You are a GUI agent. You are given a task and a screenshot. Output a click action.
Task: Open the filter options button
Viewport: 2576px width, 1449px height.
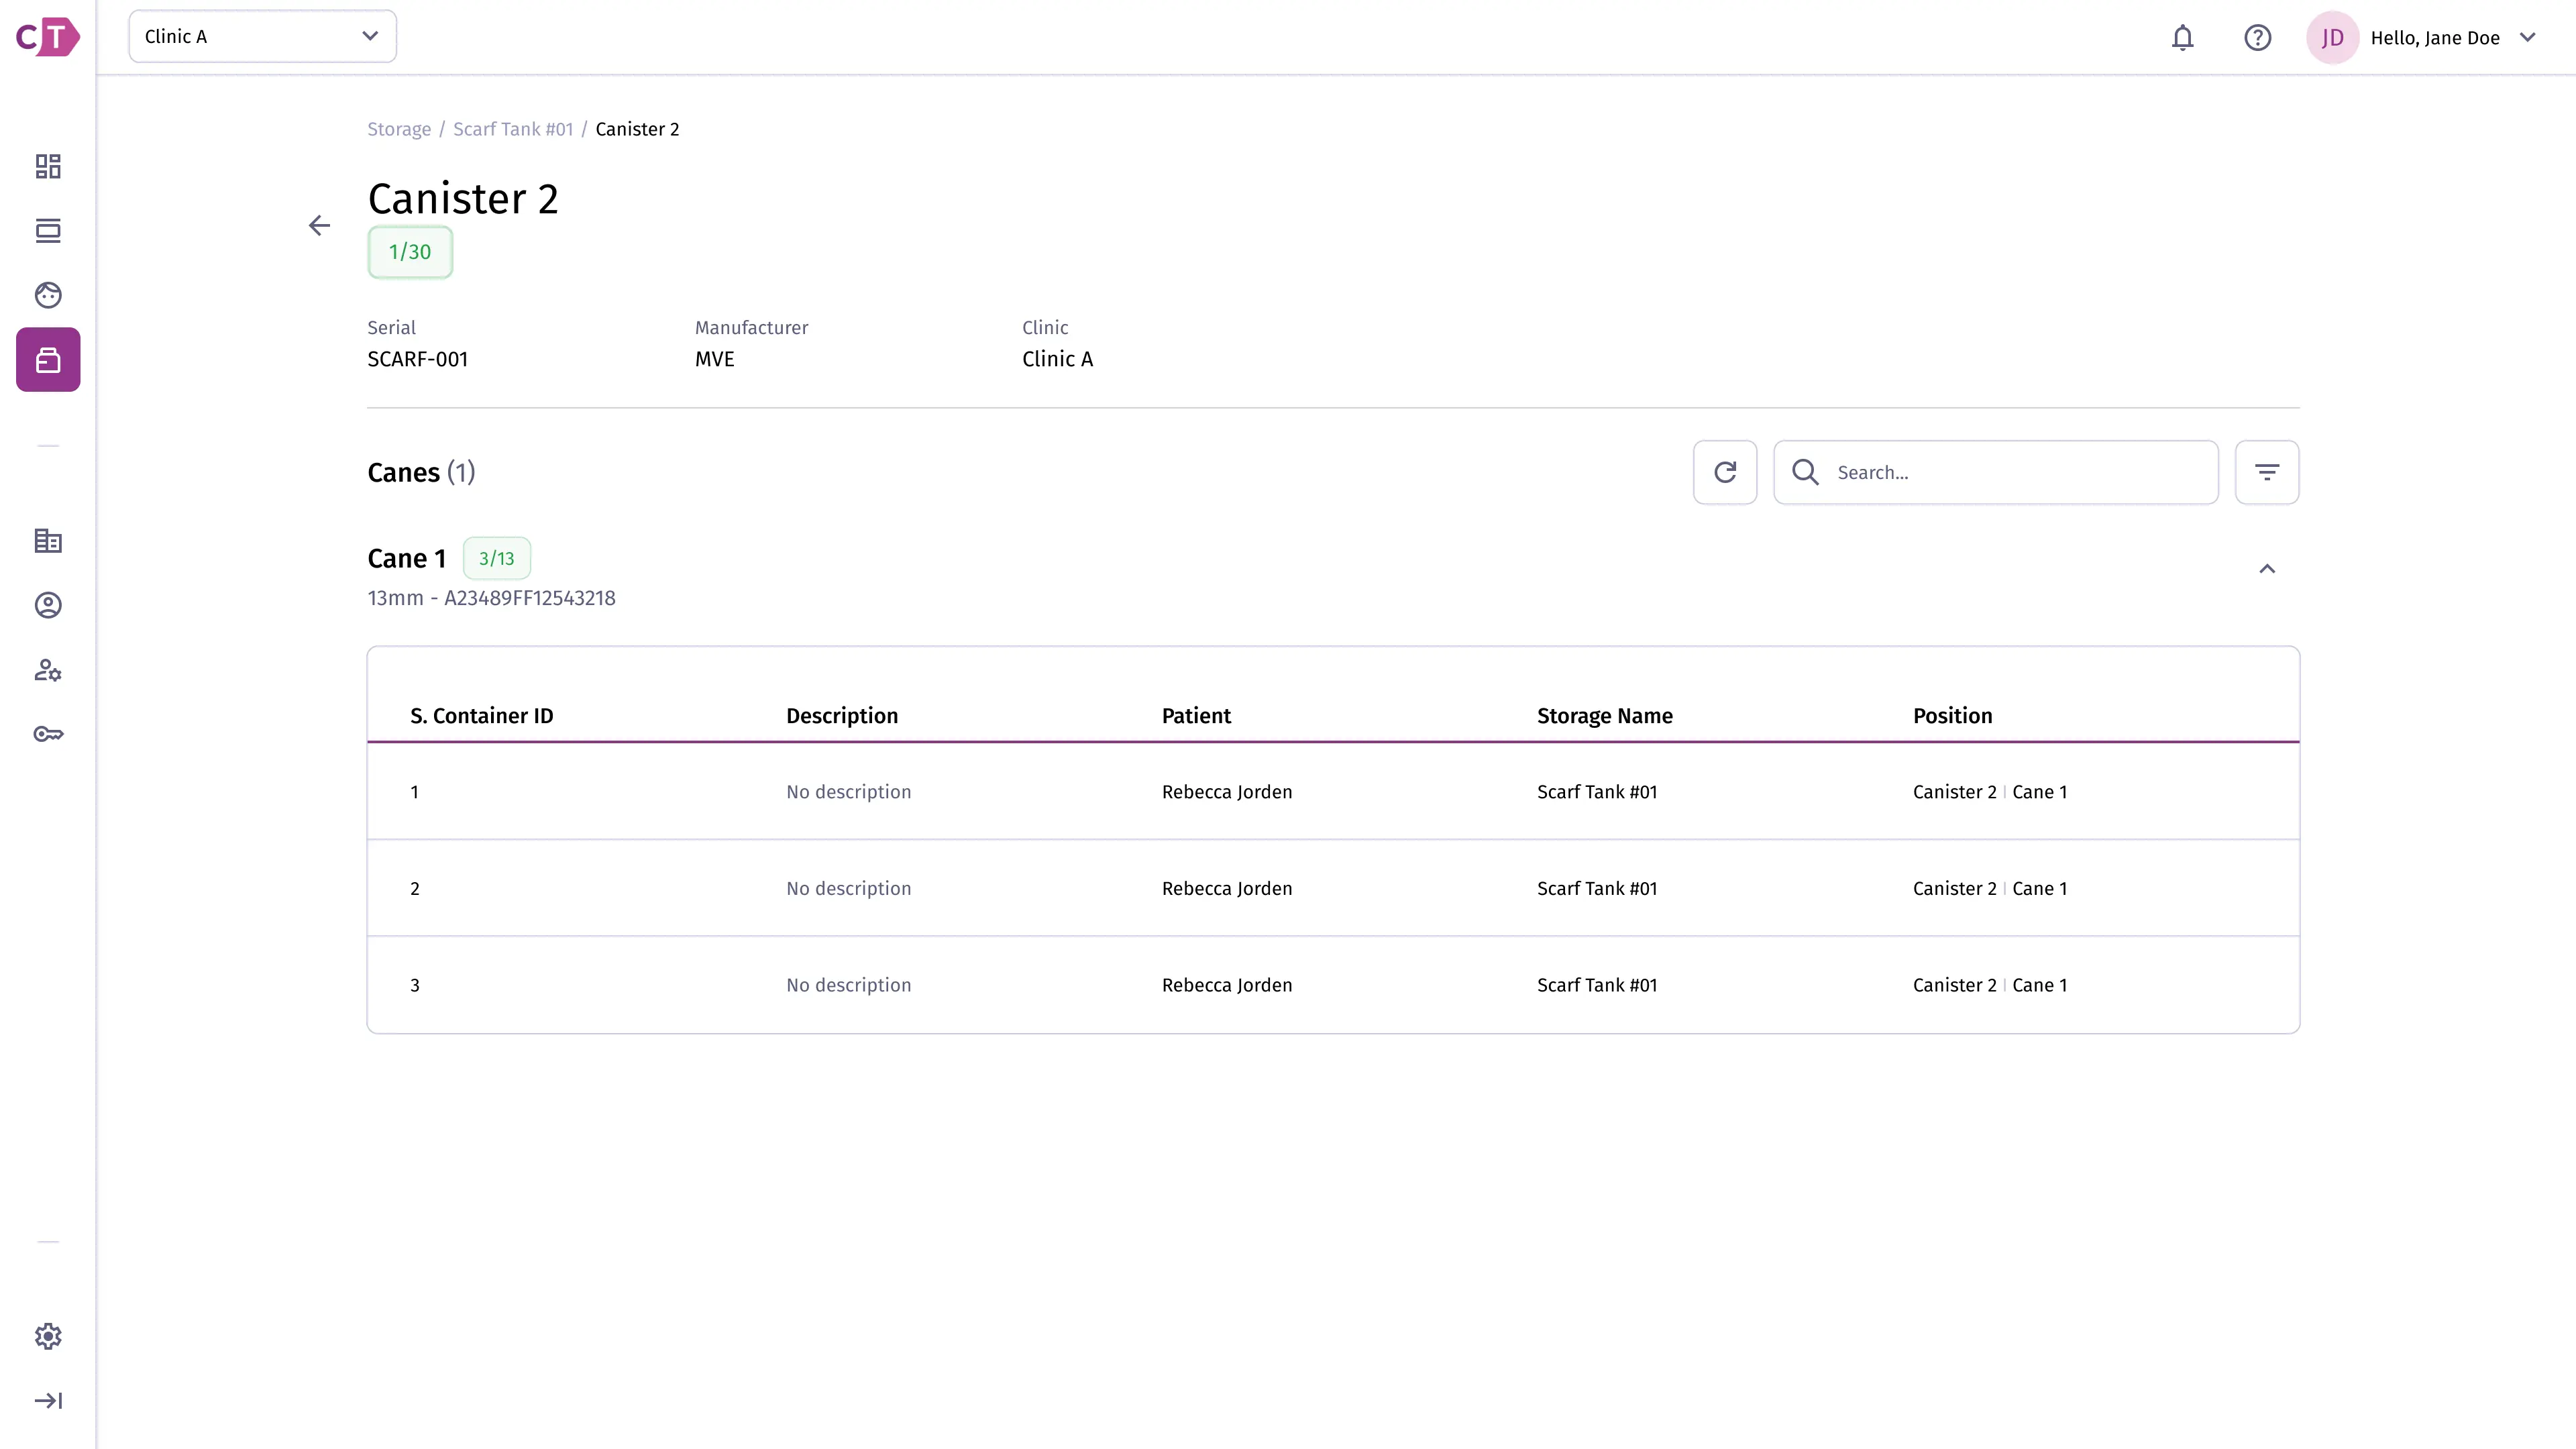[x=2267, y=472]
